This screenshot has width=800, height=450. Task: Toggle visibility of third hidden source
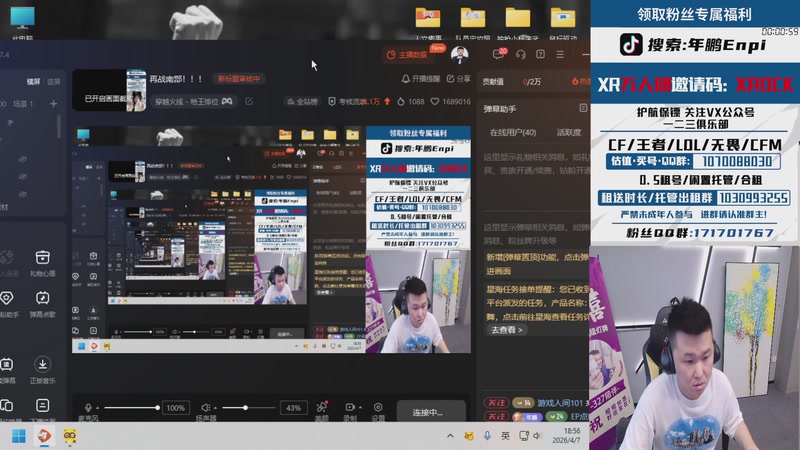tap(22, 194)
